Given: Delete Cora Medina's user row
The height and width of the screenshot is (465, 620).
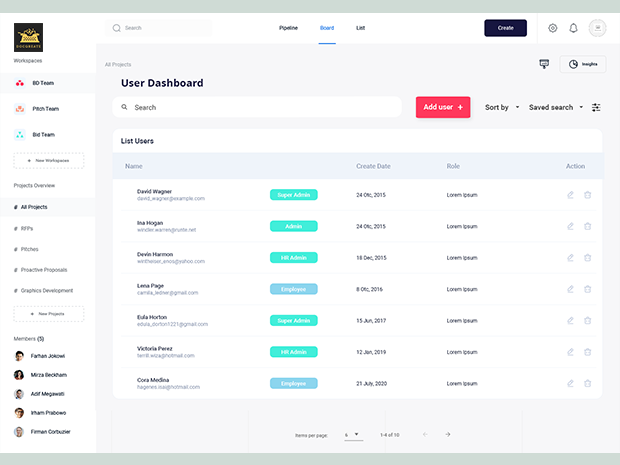Looking at the screenshot, I should coord(588,384).
